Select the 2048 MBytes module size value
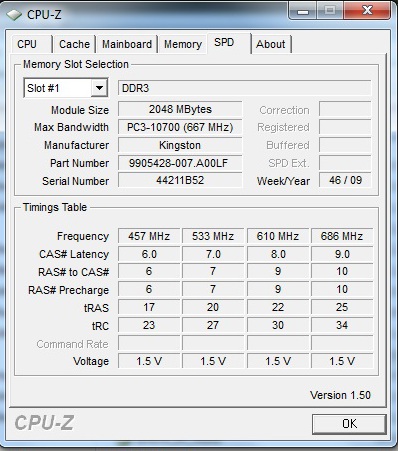The image size is (398, 451). pyautogui.click(x=180, y=109)
